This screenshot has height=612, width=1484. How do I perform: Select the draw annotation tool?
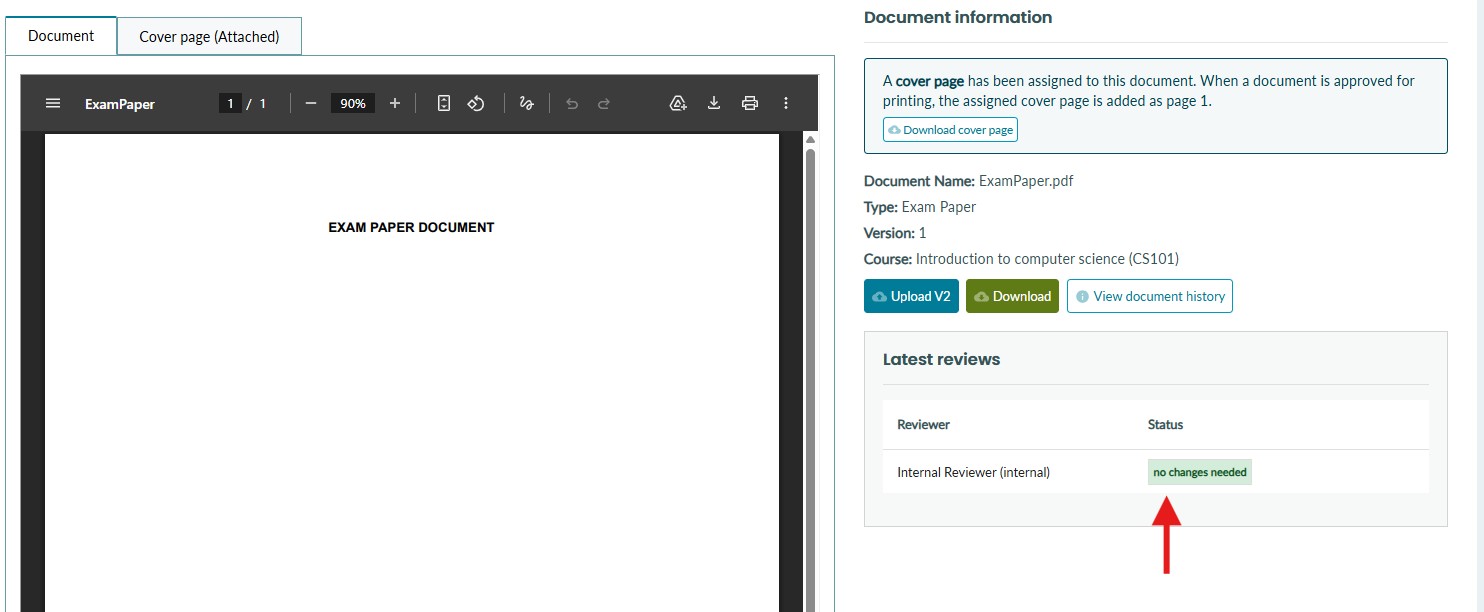pos(527,103)
